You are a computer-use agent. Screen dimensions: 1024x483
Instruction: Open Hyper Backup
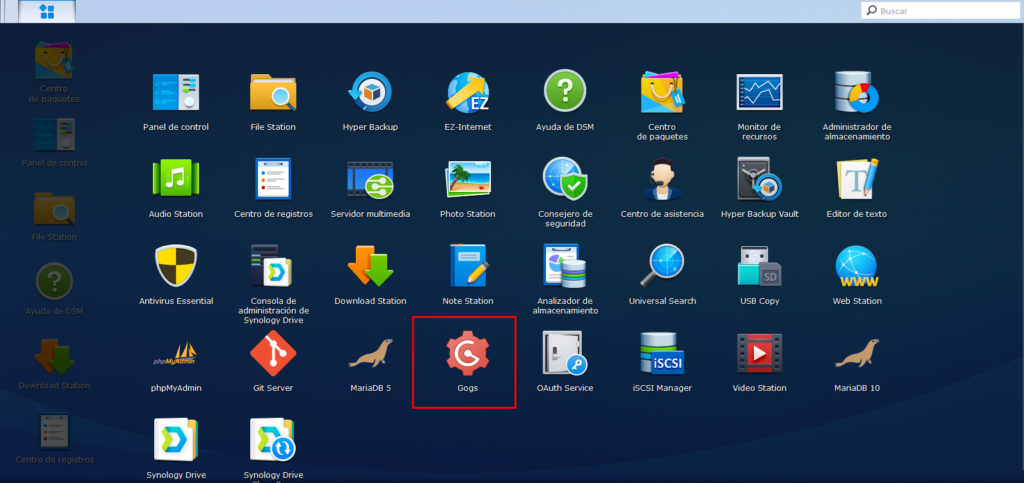(370, 92)
